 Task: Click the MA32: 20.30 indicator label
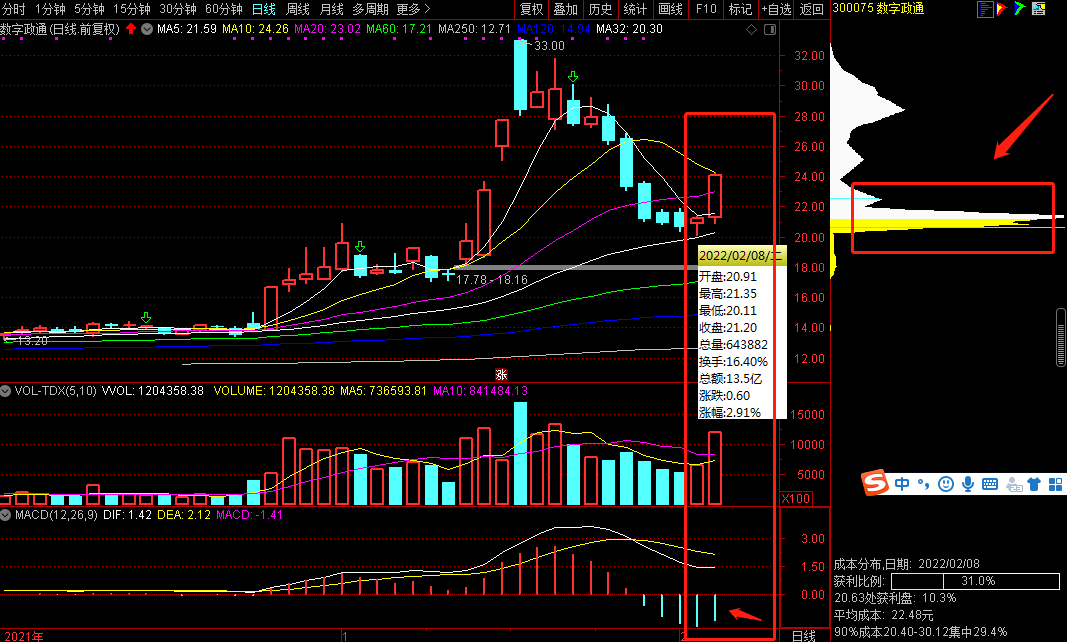point(629,29)
